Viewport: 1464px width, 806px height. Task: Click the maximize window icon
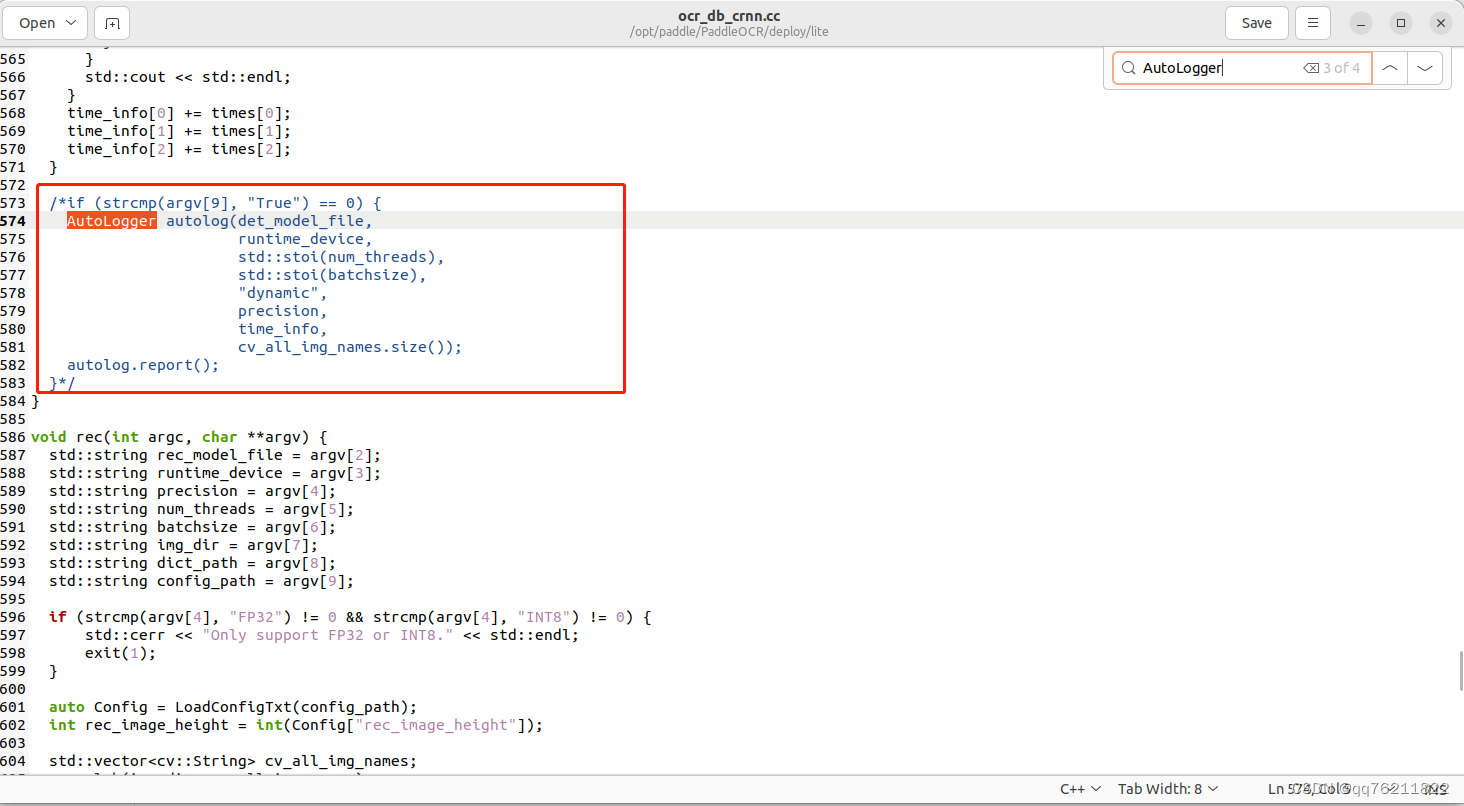point(1400,22)
